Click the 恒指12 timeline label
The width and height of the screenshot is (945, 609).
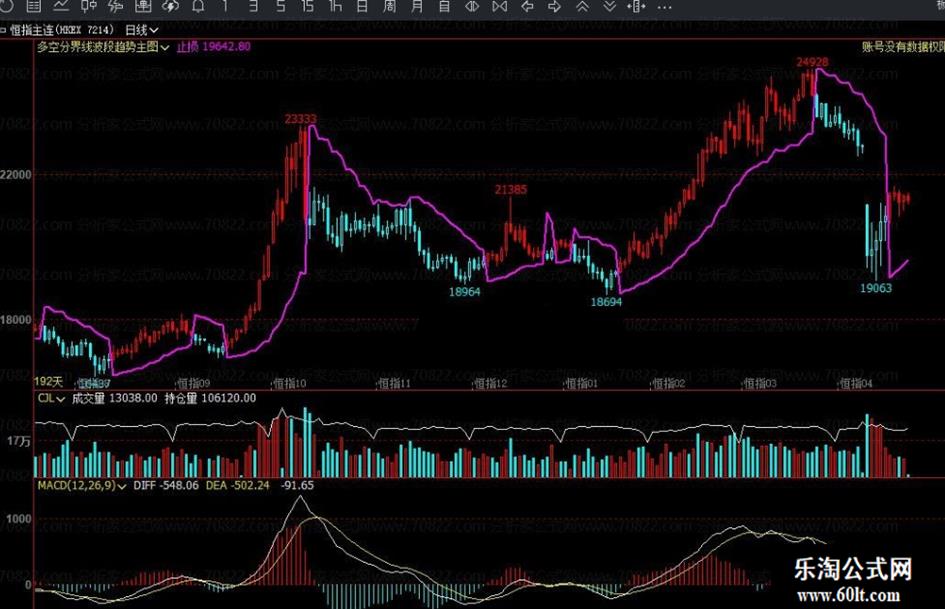click(x=491, y=383)
